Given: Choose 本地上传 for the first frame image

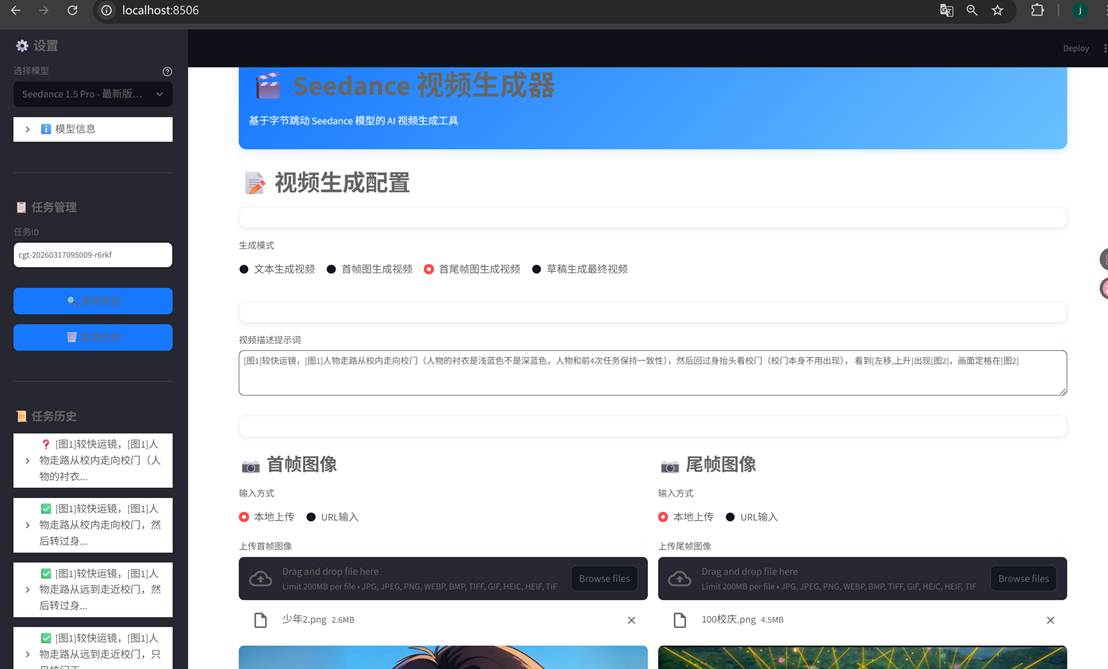Looking at the screenshot, I should click(267, 517).
